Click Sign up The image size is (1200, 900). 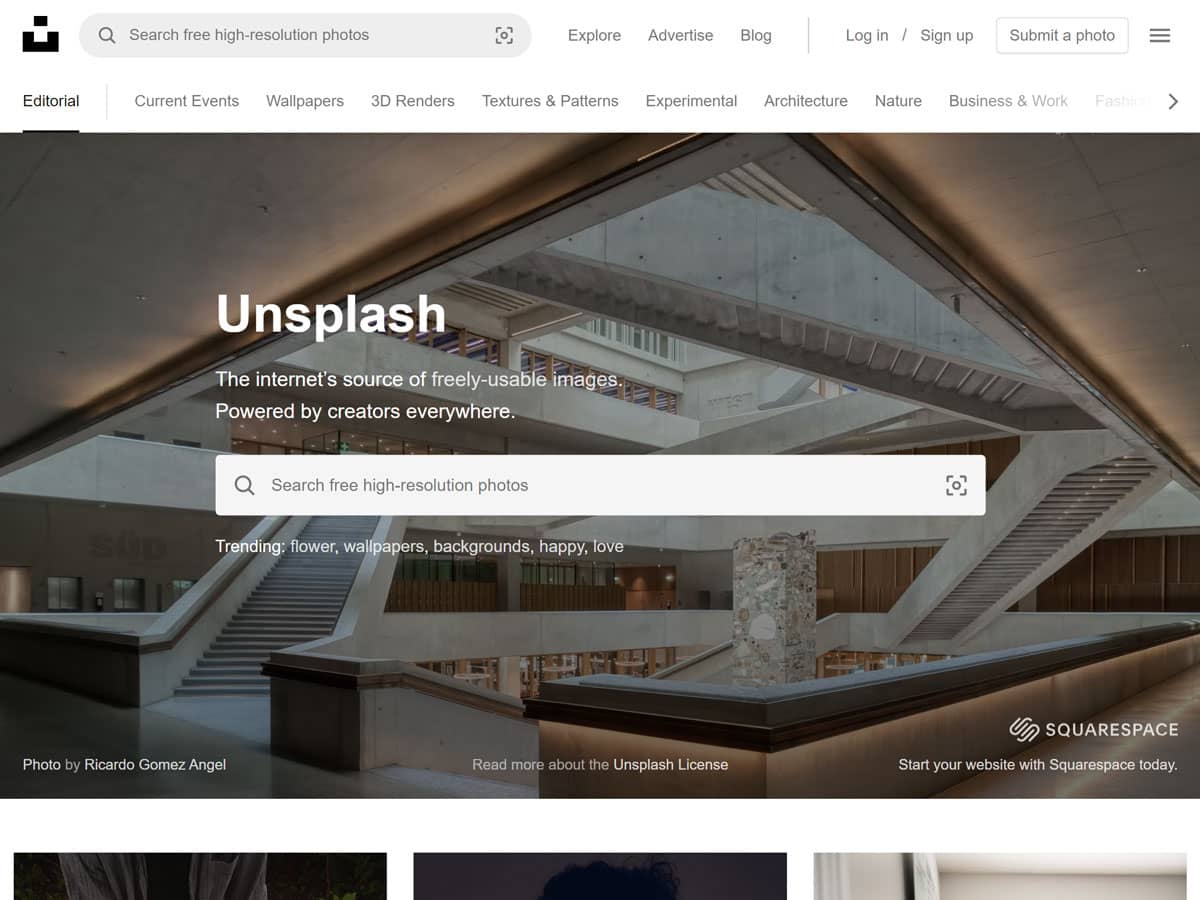pyautogui.click(x=946, y=35)
